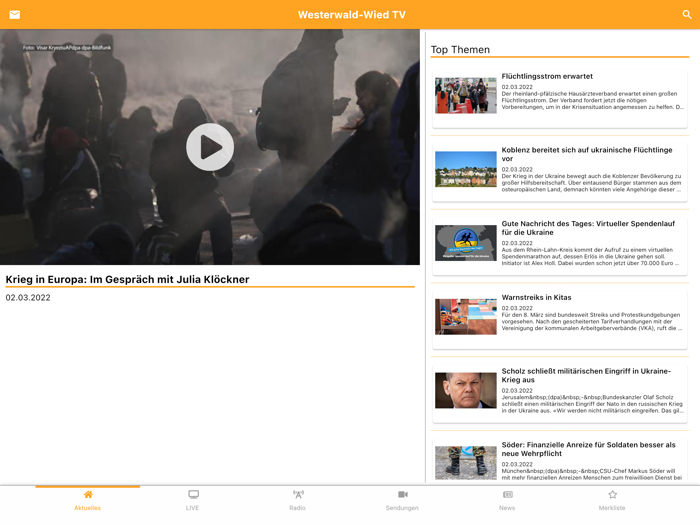700x525 pixels.
Task: Open the Merkliste star tab icon
Action: click(x=612, y=494)
